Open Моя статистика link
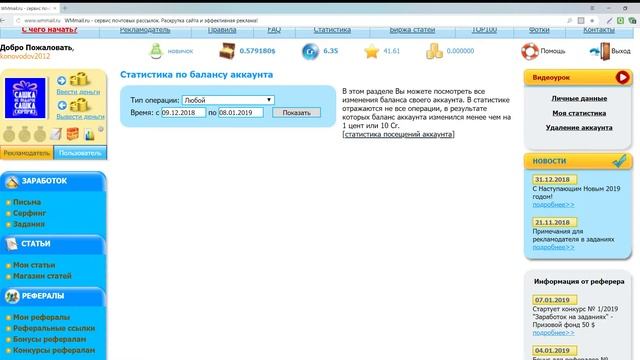The height and width of the screenshot is (360, 640). click(x=579, y=113)
